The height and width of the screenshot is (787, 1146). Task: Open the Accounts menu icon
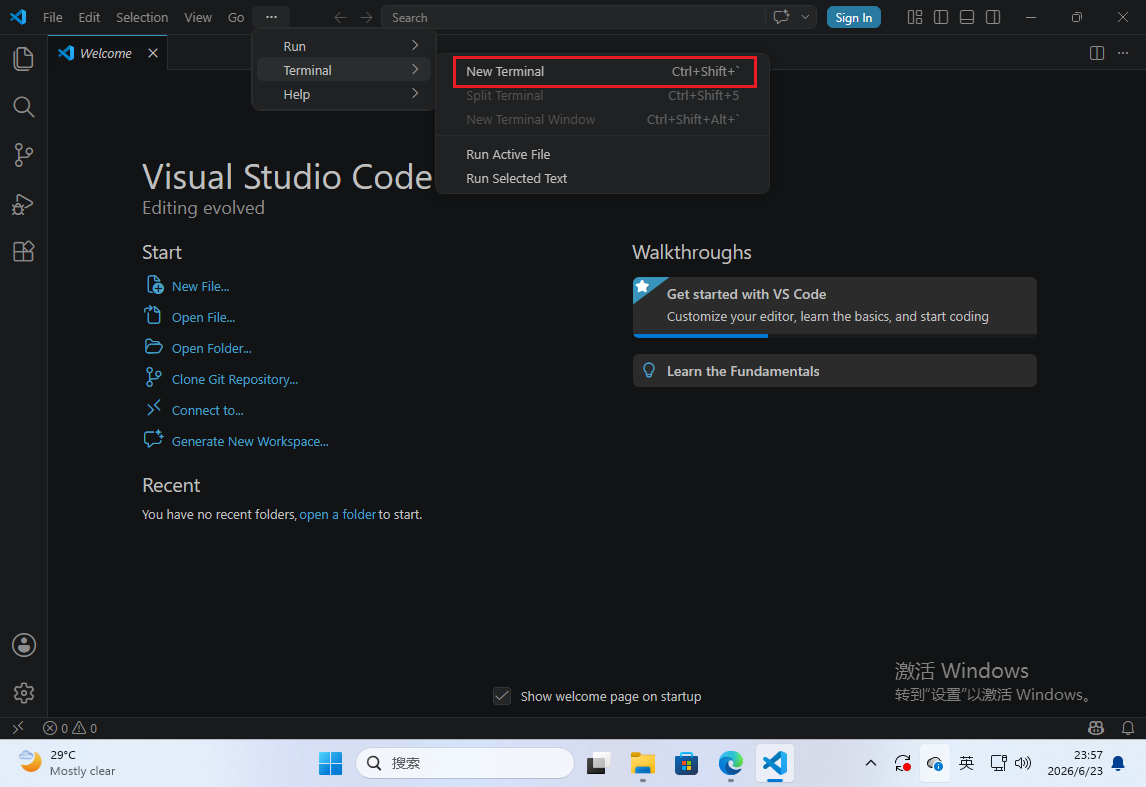click(x=23, y=645)
